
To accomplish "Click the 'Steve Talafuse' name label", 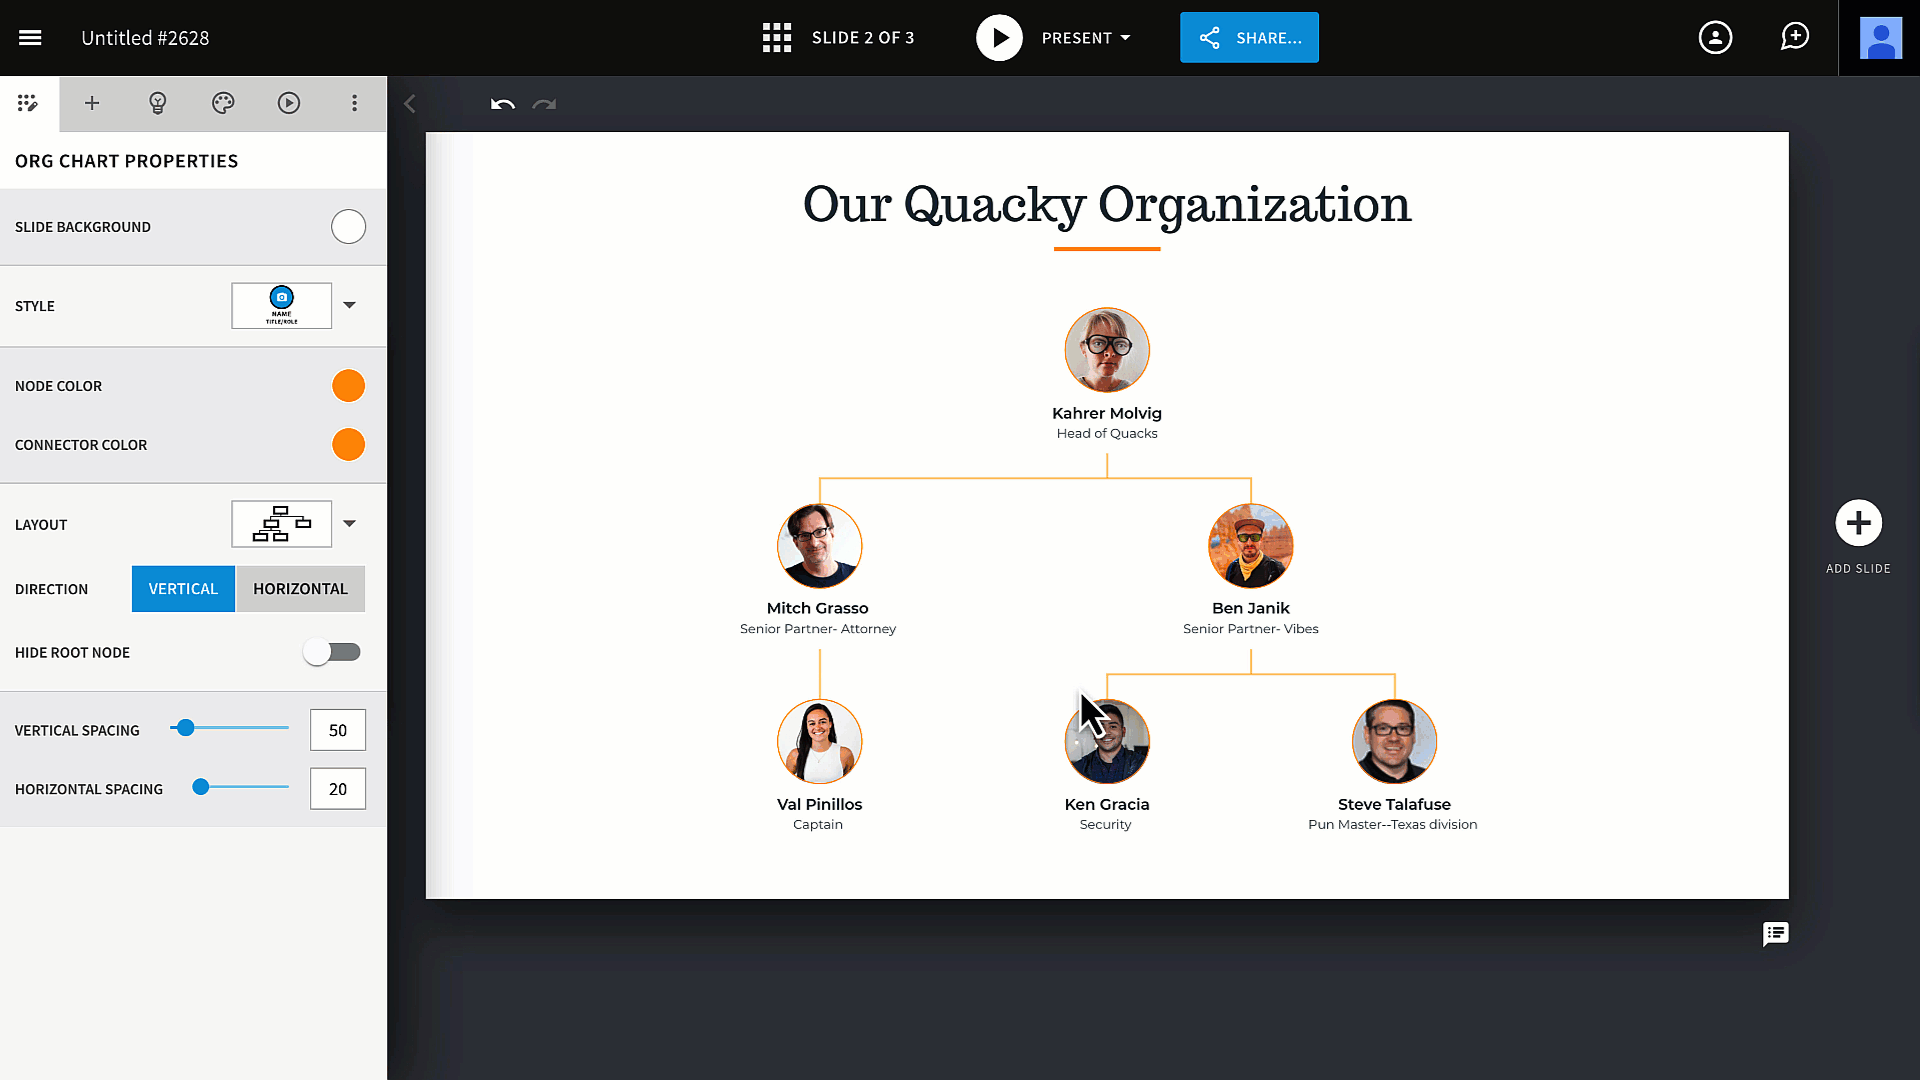I will [1394, 804].
